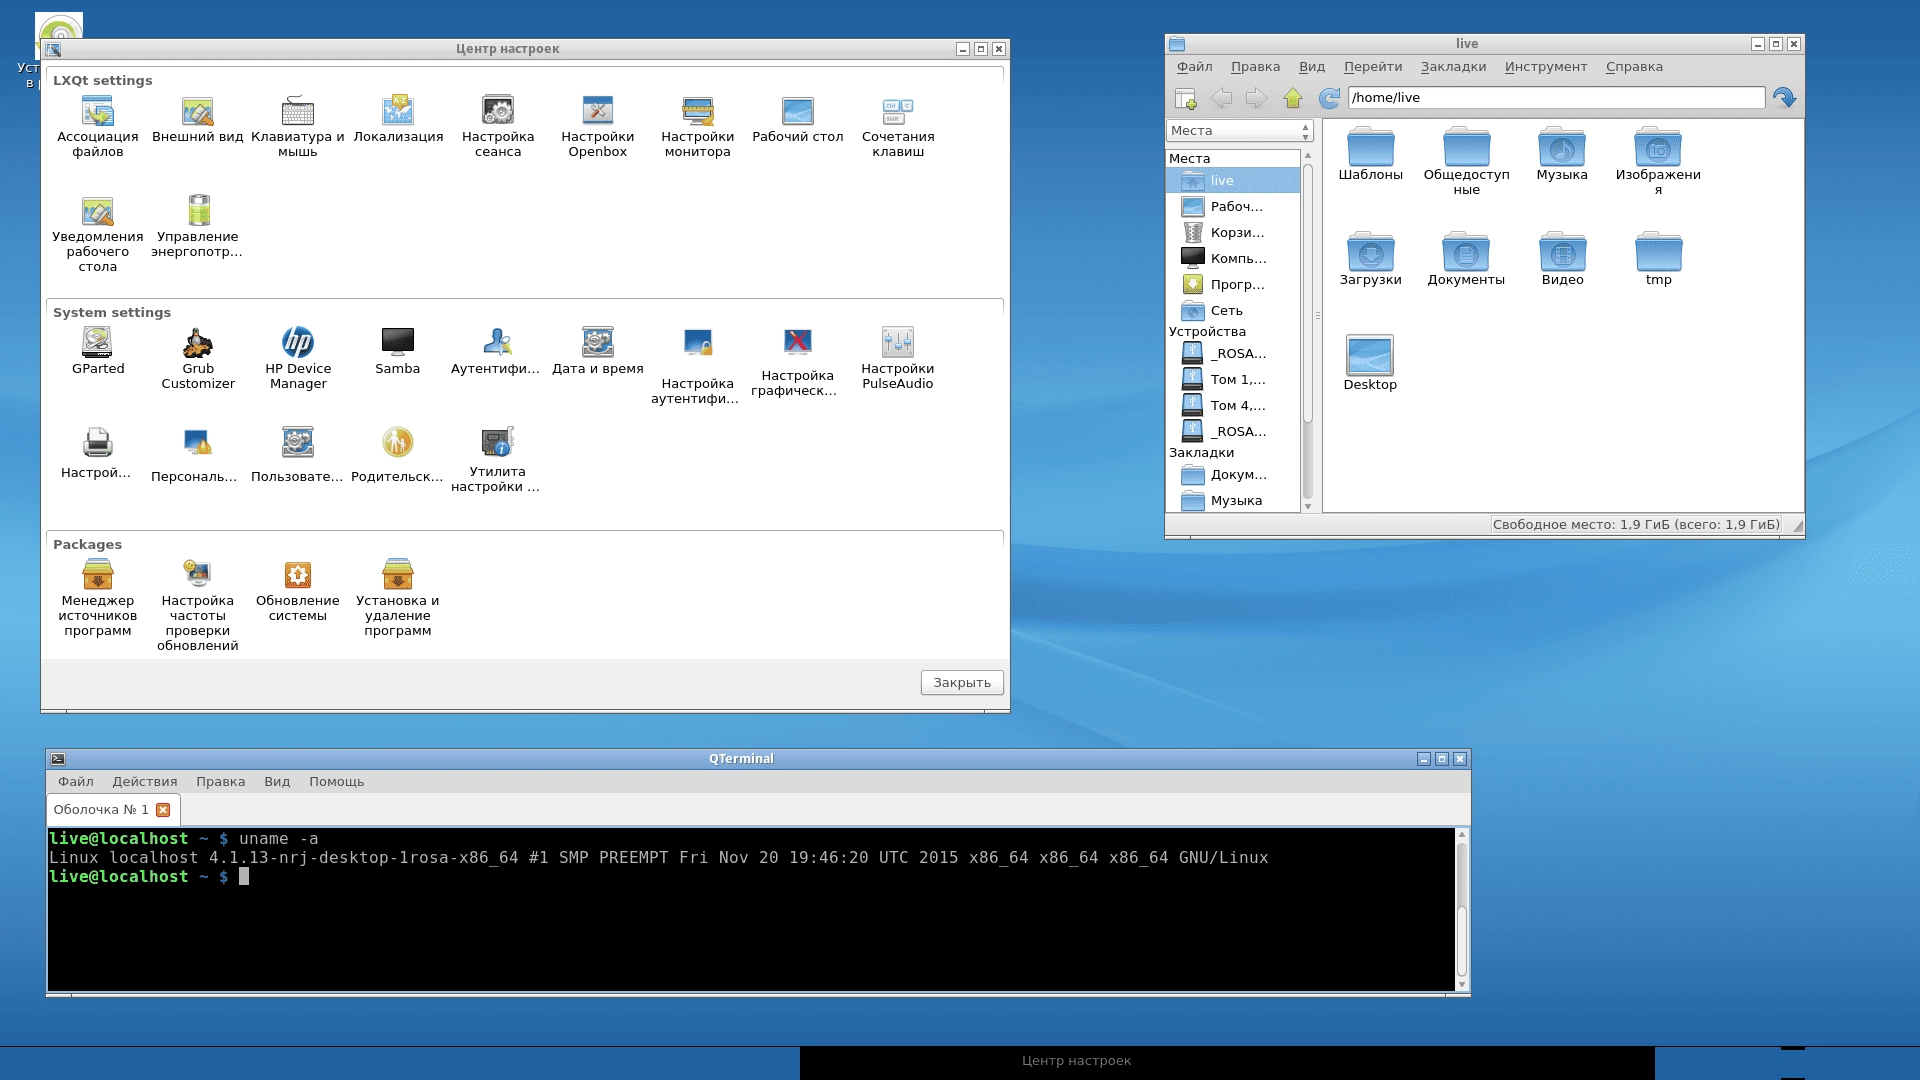
Task: Click the /home/live path field
Action: (1556, 98)
